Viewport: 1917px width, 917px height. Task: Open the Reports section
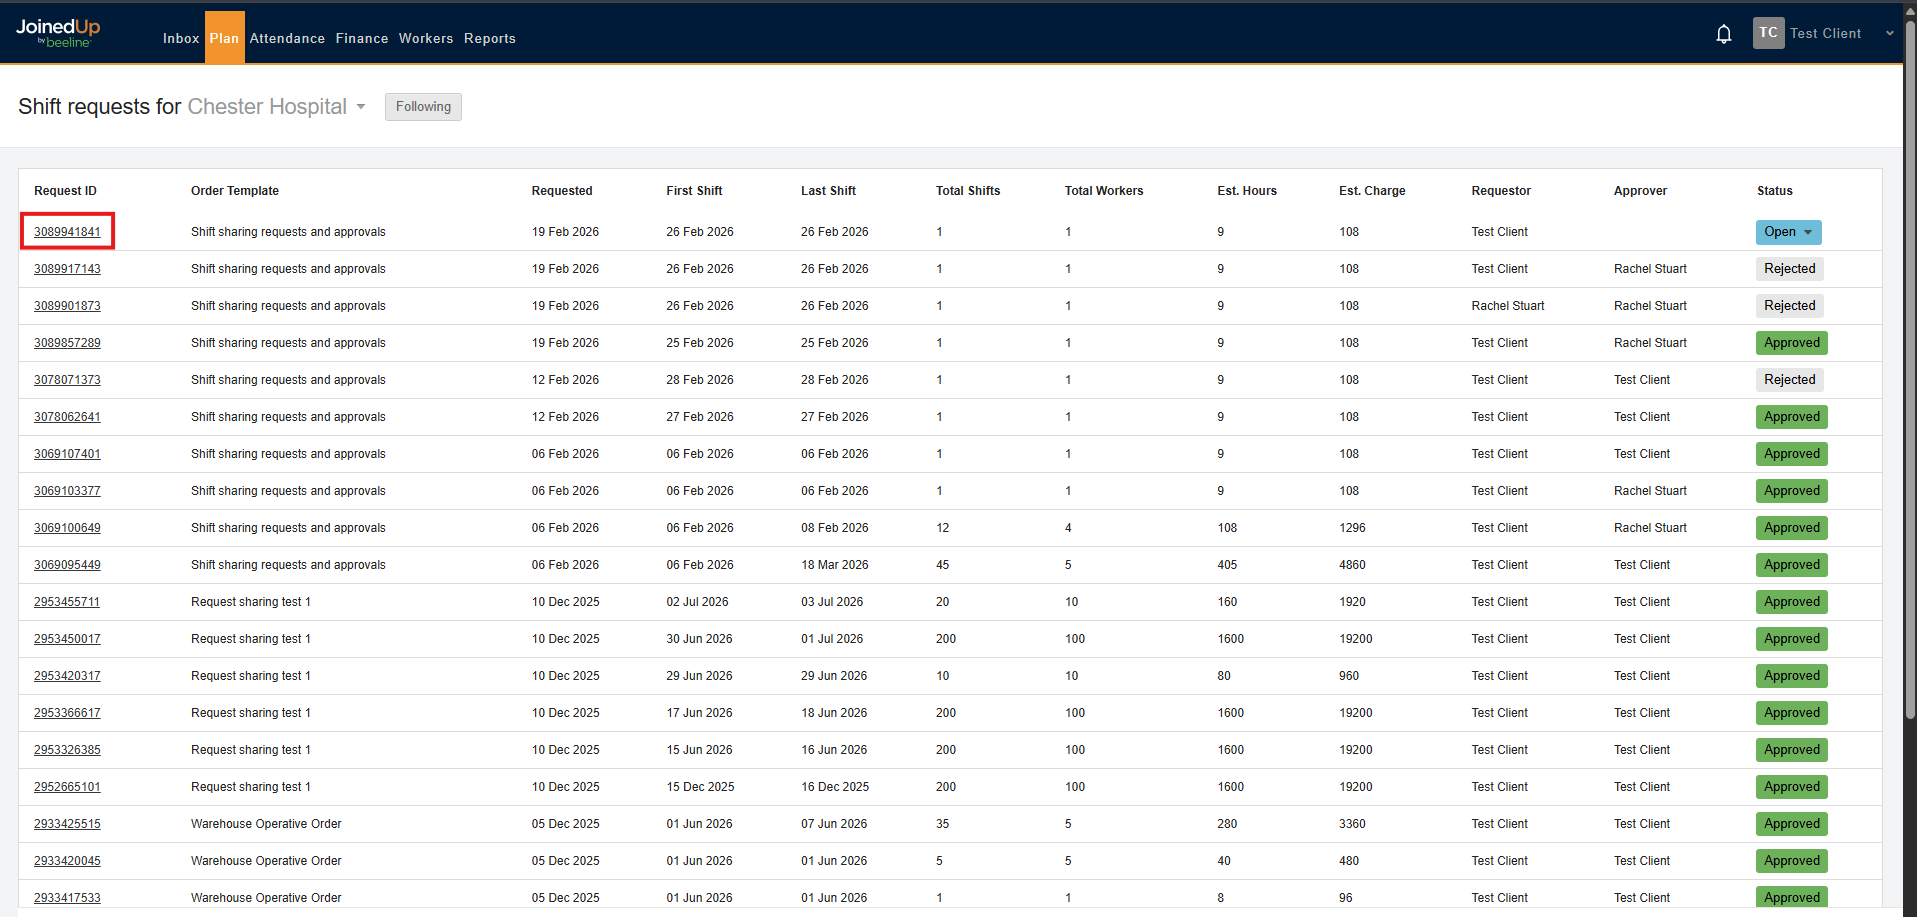click(489, 38)
